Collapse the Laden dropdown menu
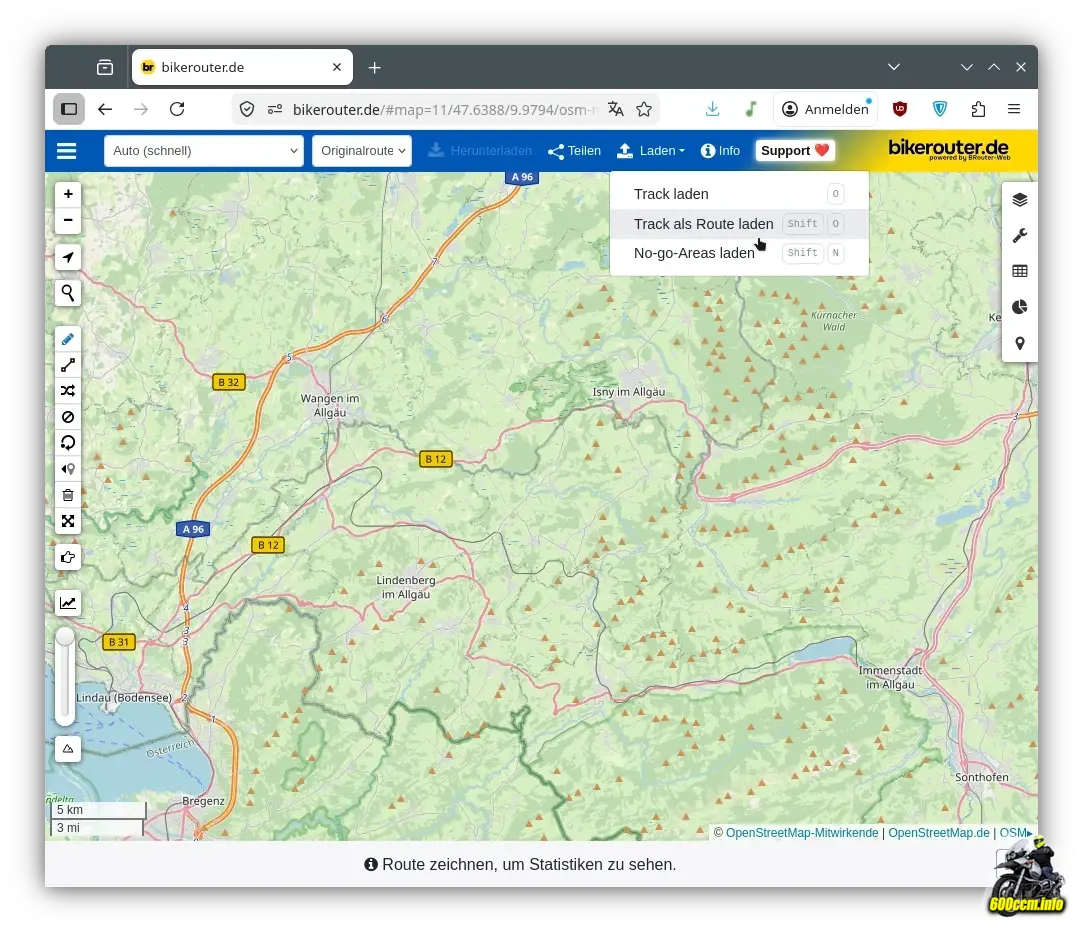The width and height of the screenshot is (1083, 932). coord(651,151)
